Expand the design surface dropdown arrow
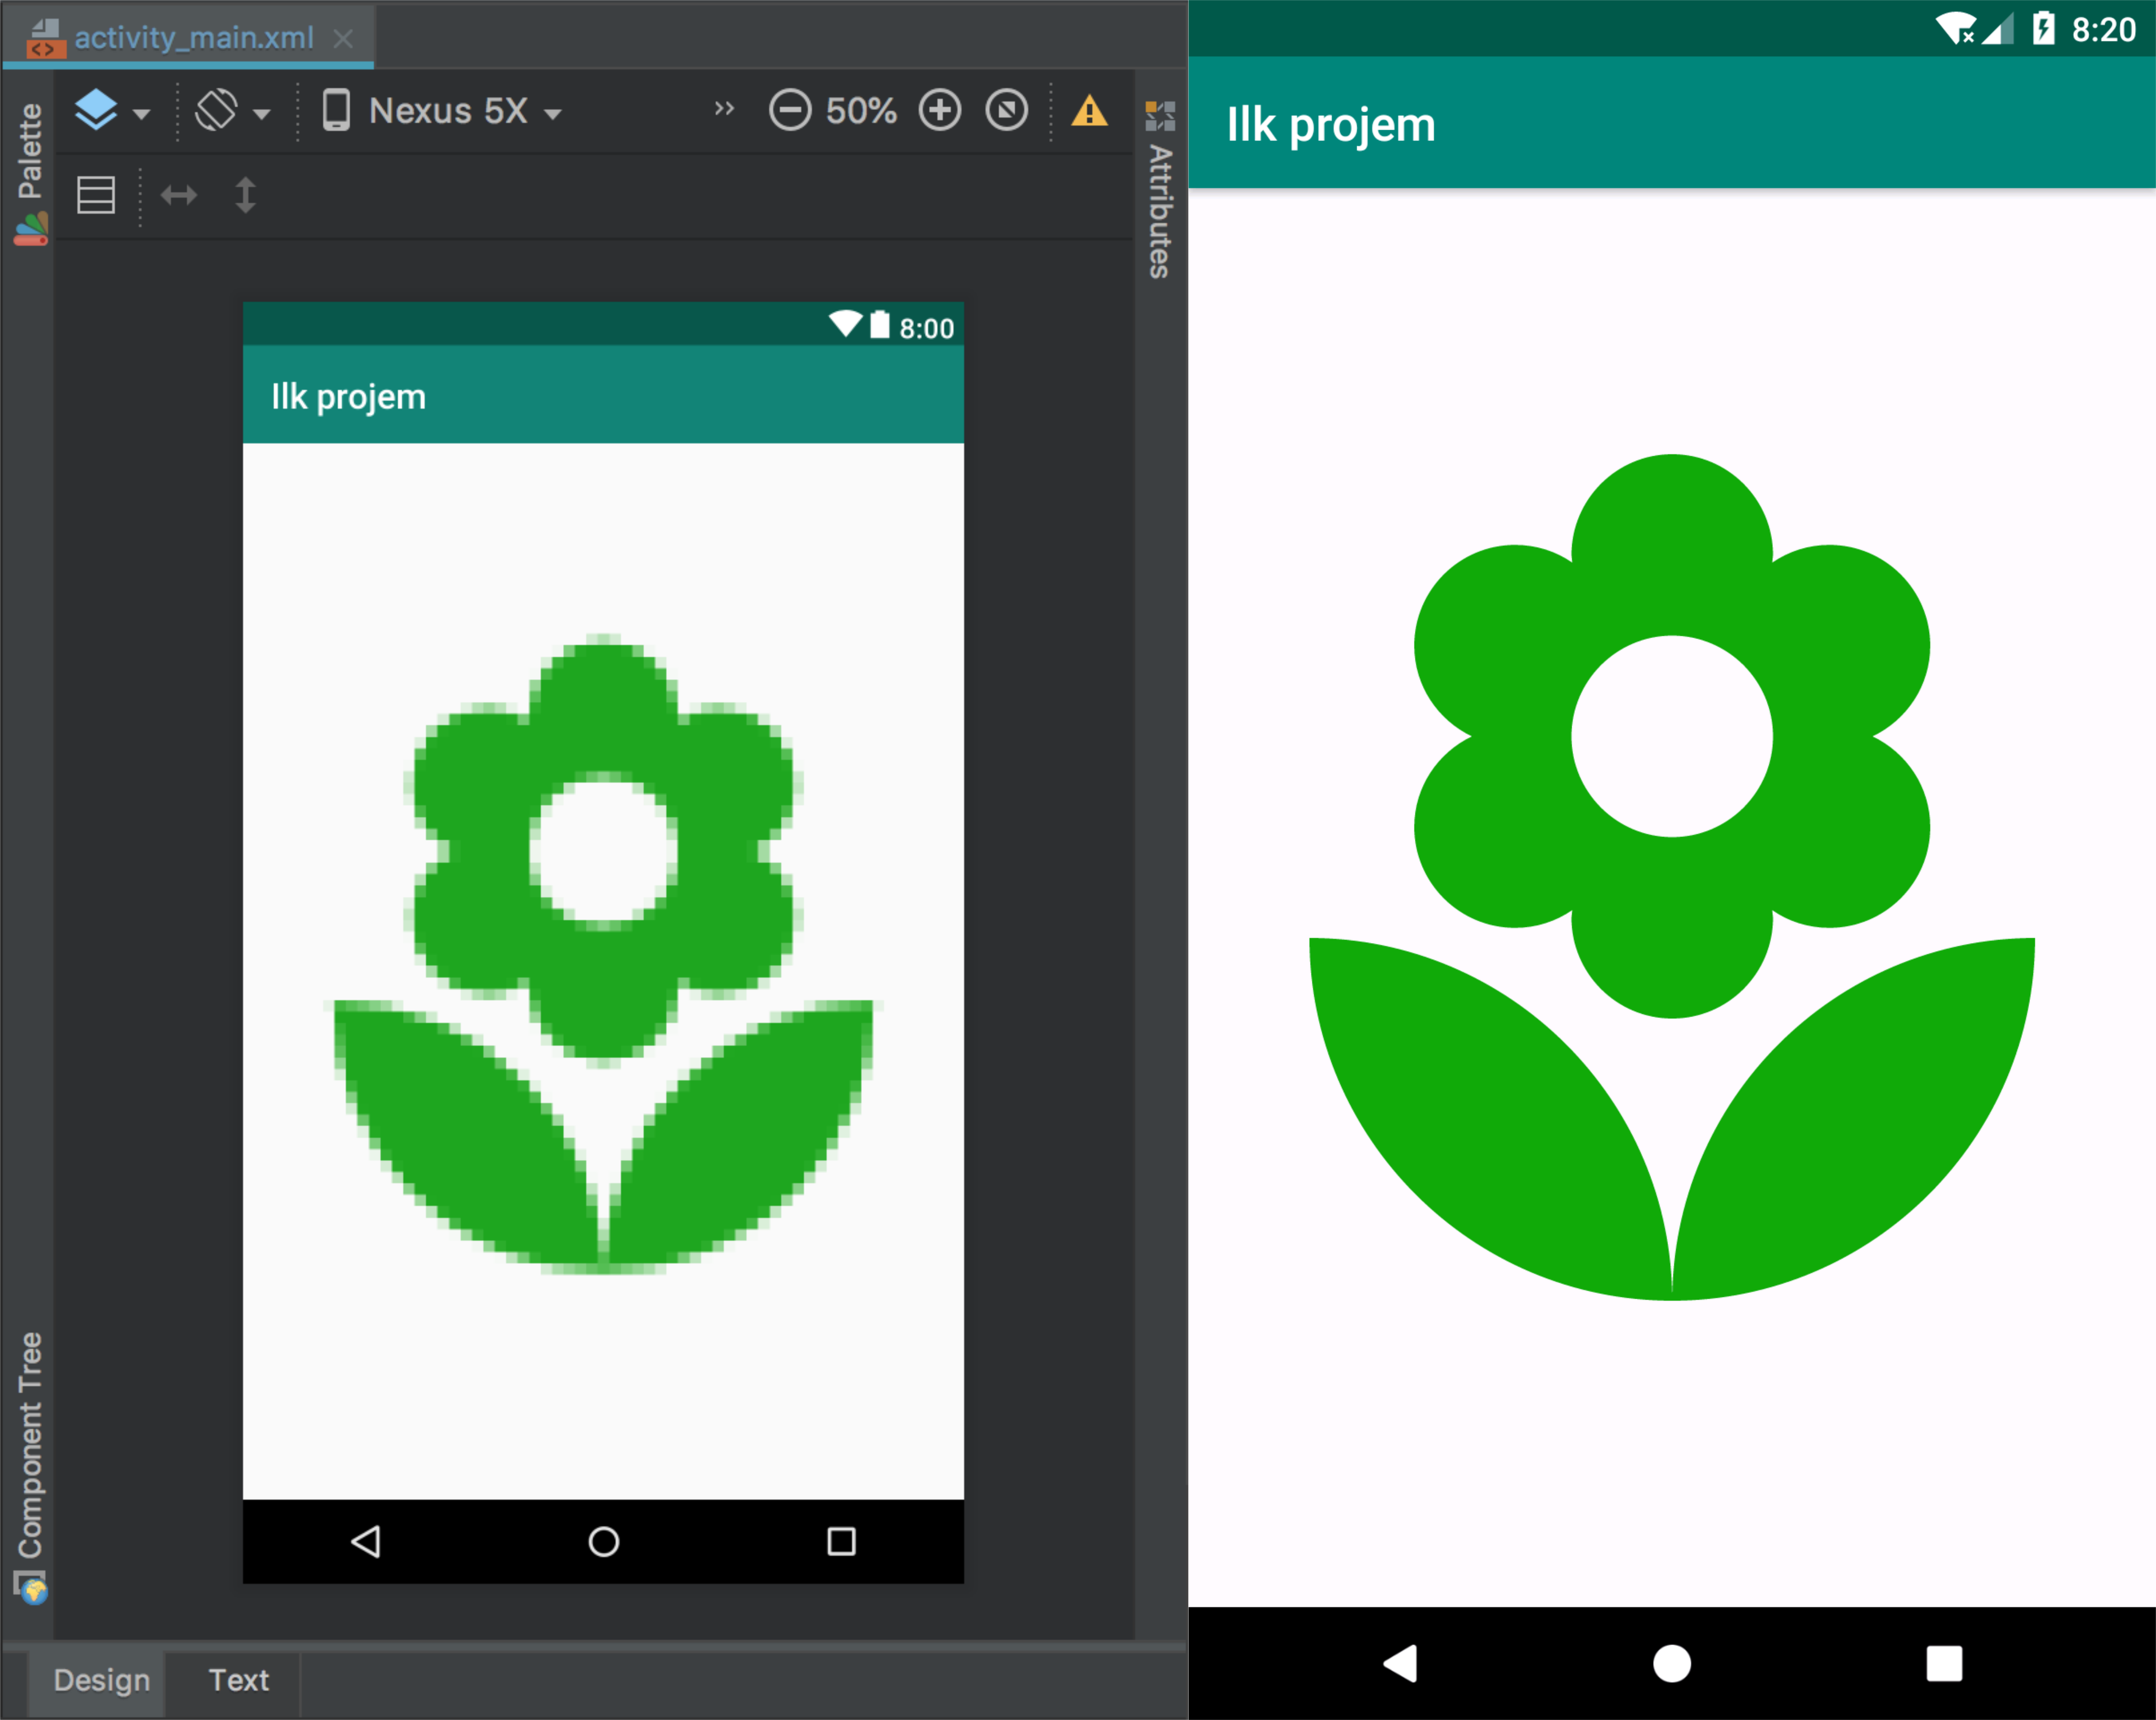 (141, 114)
